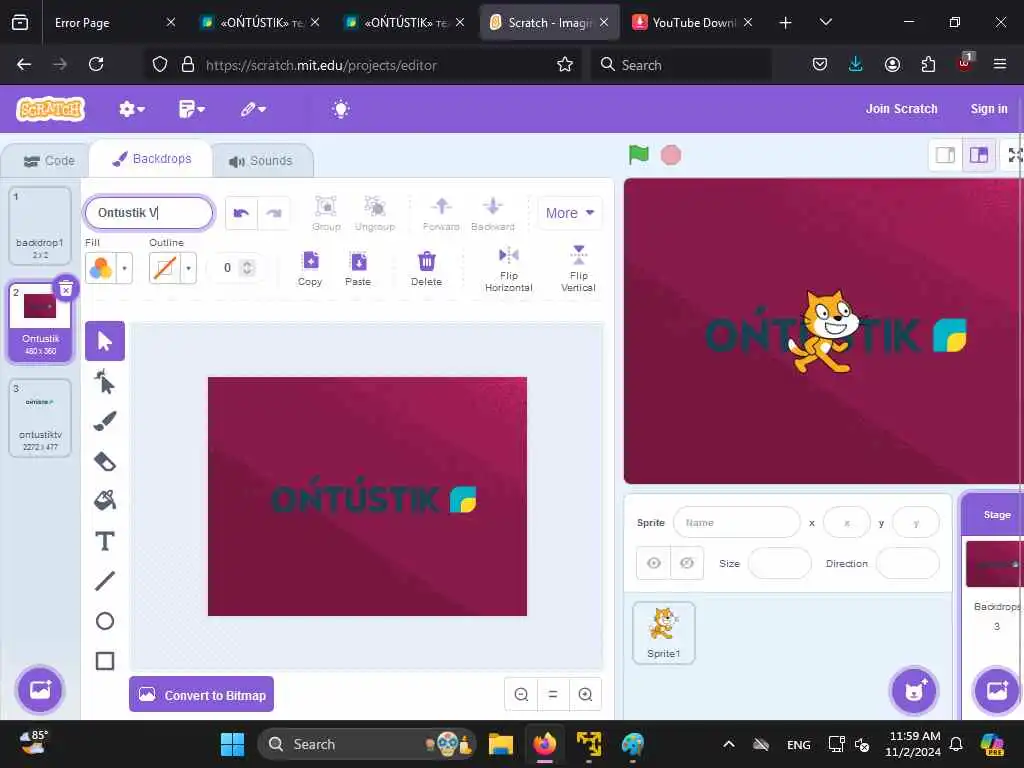Screen dimensions: 1024x768
Task: Switch to small stage layout
Action: point(945,155)
